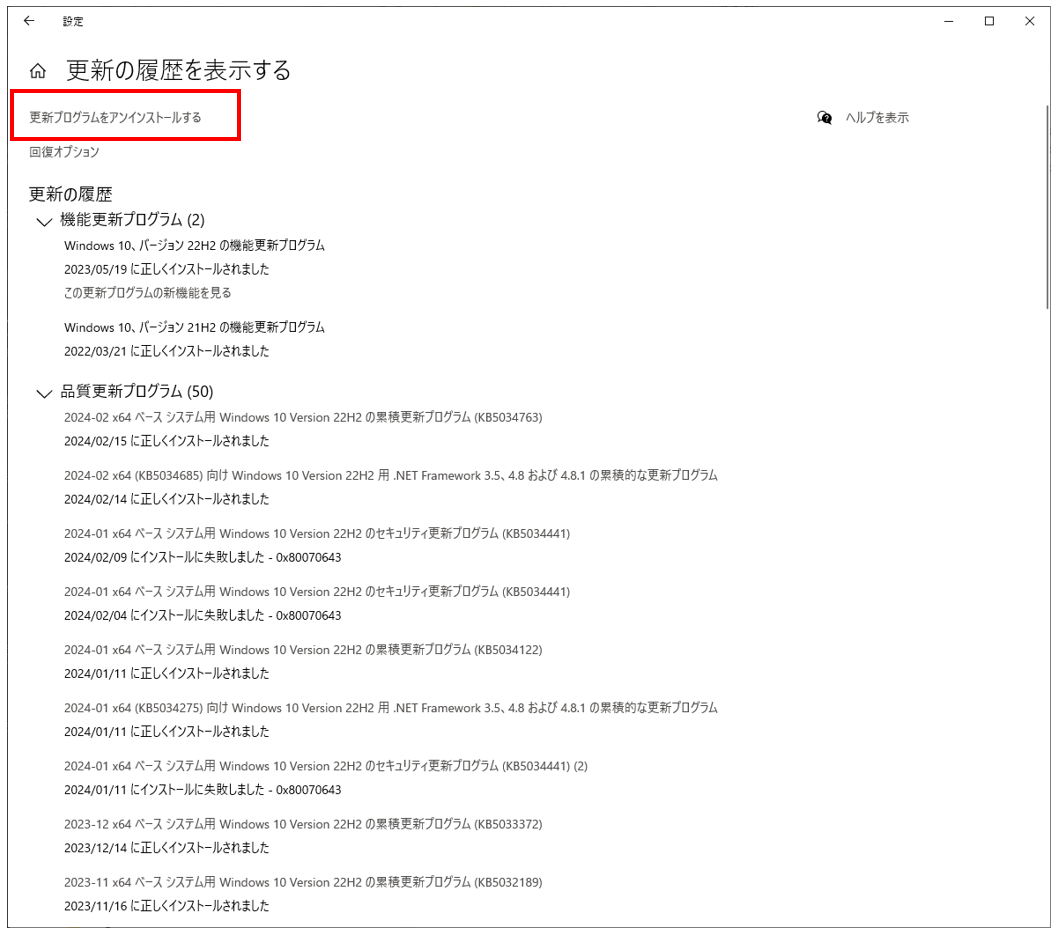Go back using the back arrow
The image size is (1056, 933).
tap(29, 21)
